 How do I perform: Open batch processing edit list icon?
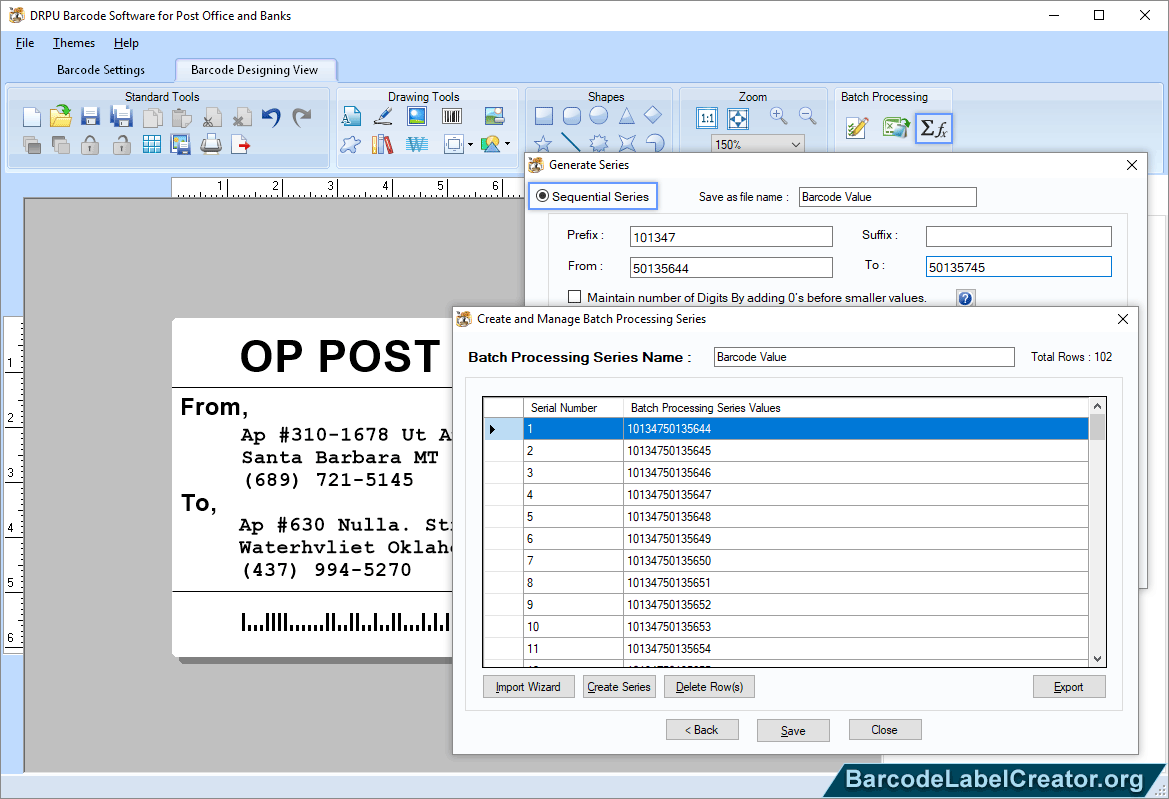coord(857,128)
